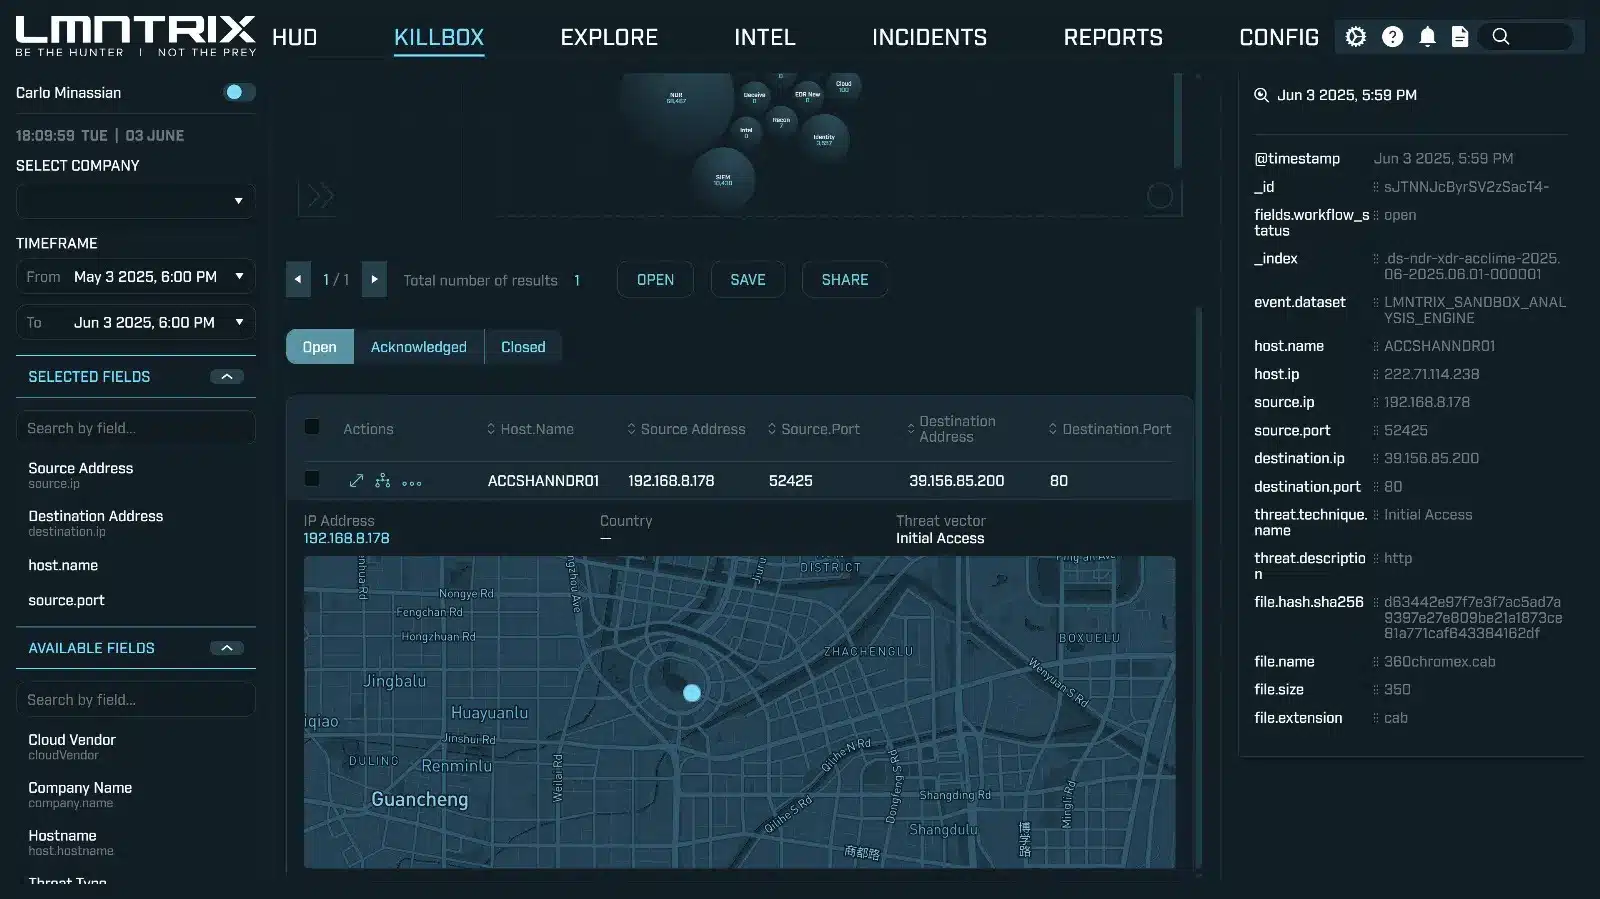Check the ACCSHANNDR01 row checkbox
Image resolution: width=1600 pixels, height=899 pixels.
[x=312, y=479]
